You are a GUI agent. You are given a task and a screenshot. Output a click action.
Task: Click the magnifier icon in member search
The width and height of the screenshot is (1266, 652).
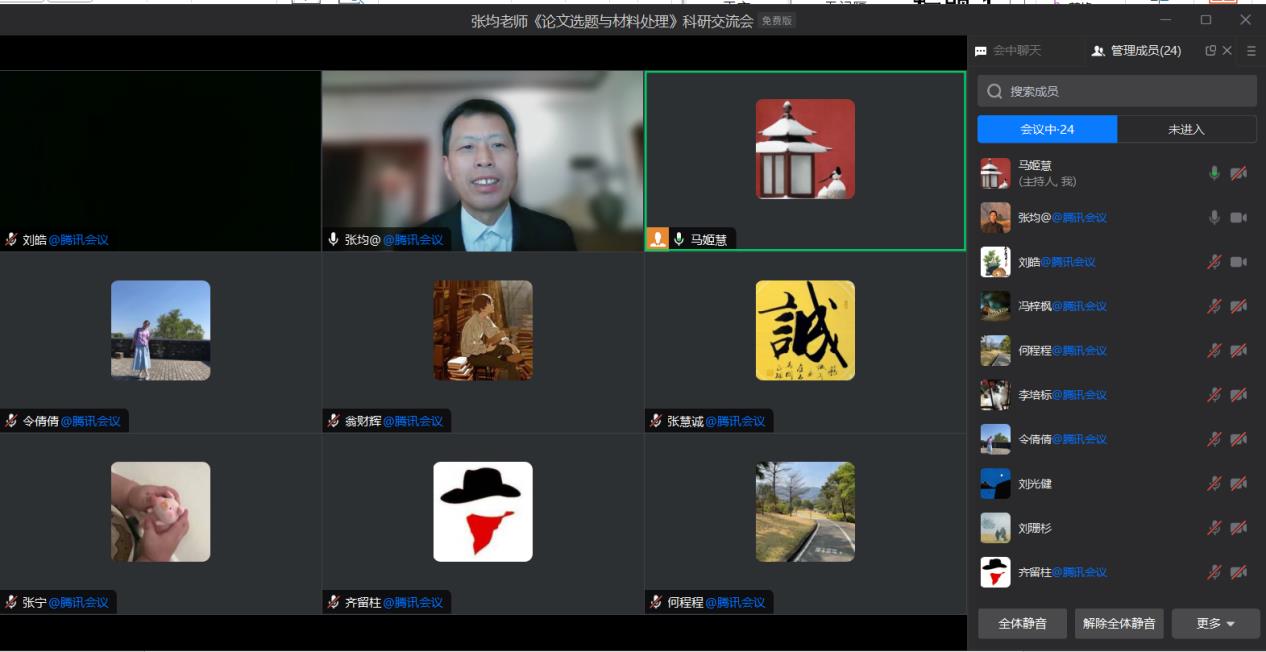click(994, 91)
